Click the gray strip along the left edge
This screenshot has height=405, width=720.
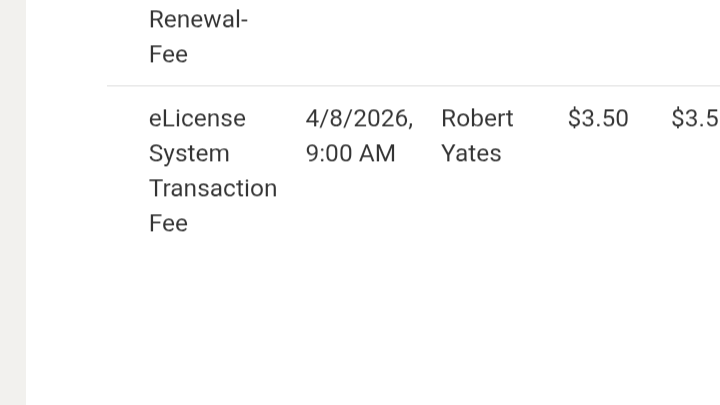click(12, 200)
